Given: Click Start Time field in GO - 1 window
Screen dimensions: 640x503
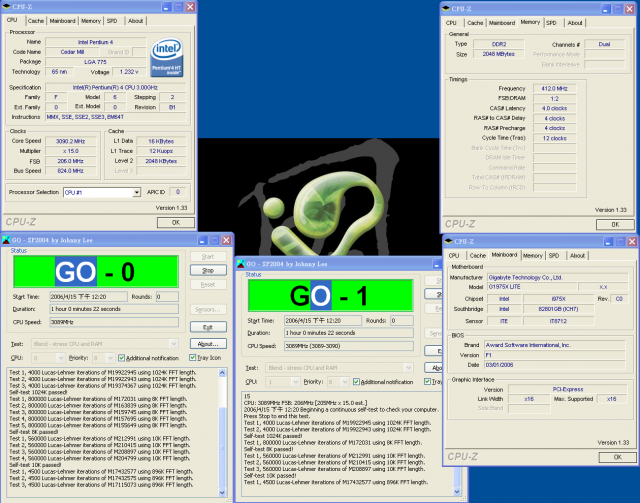Looking at the screenshot, I should coord(323,320).
